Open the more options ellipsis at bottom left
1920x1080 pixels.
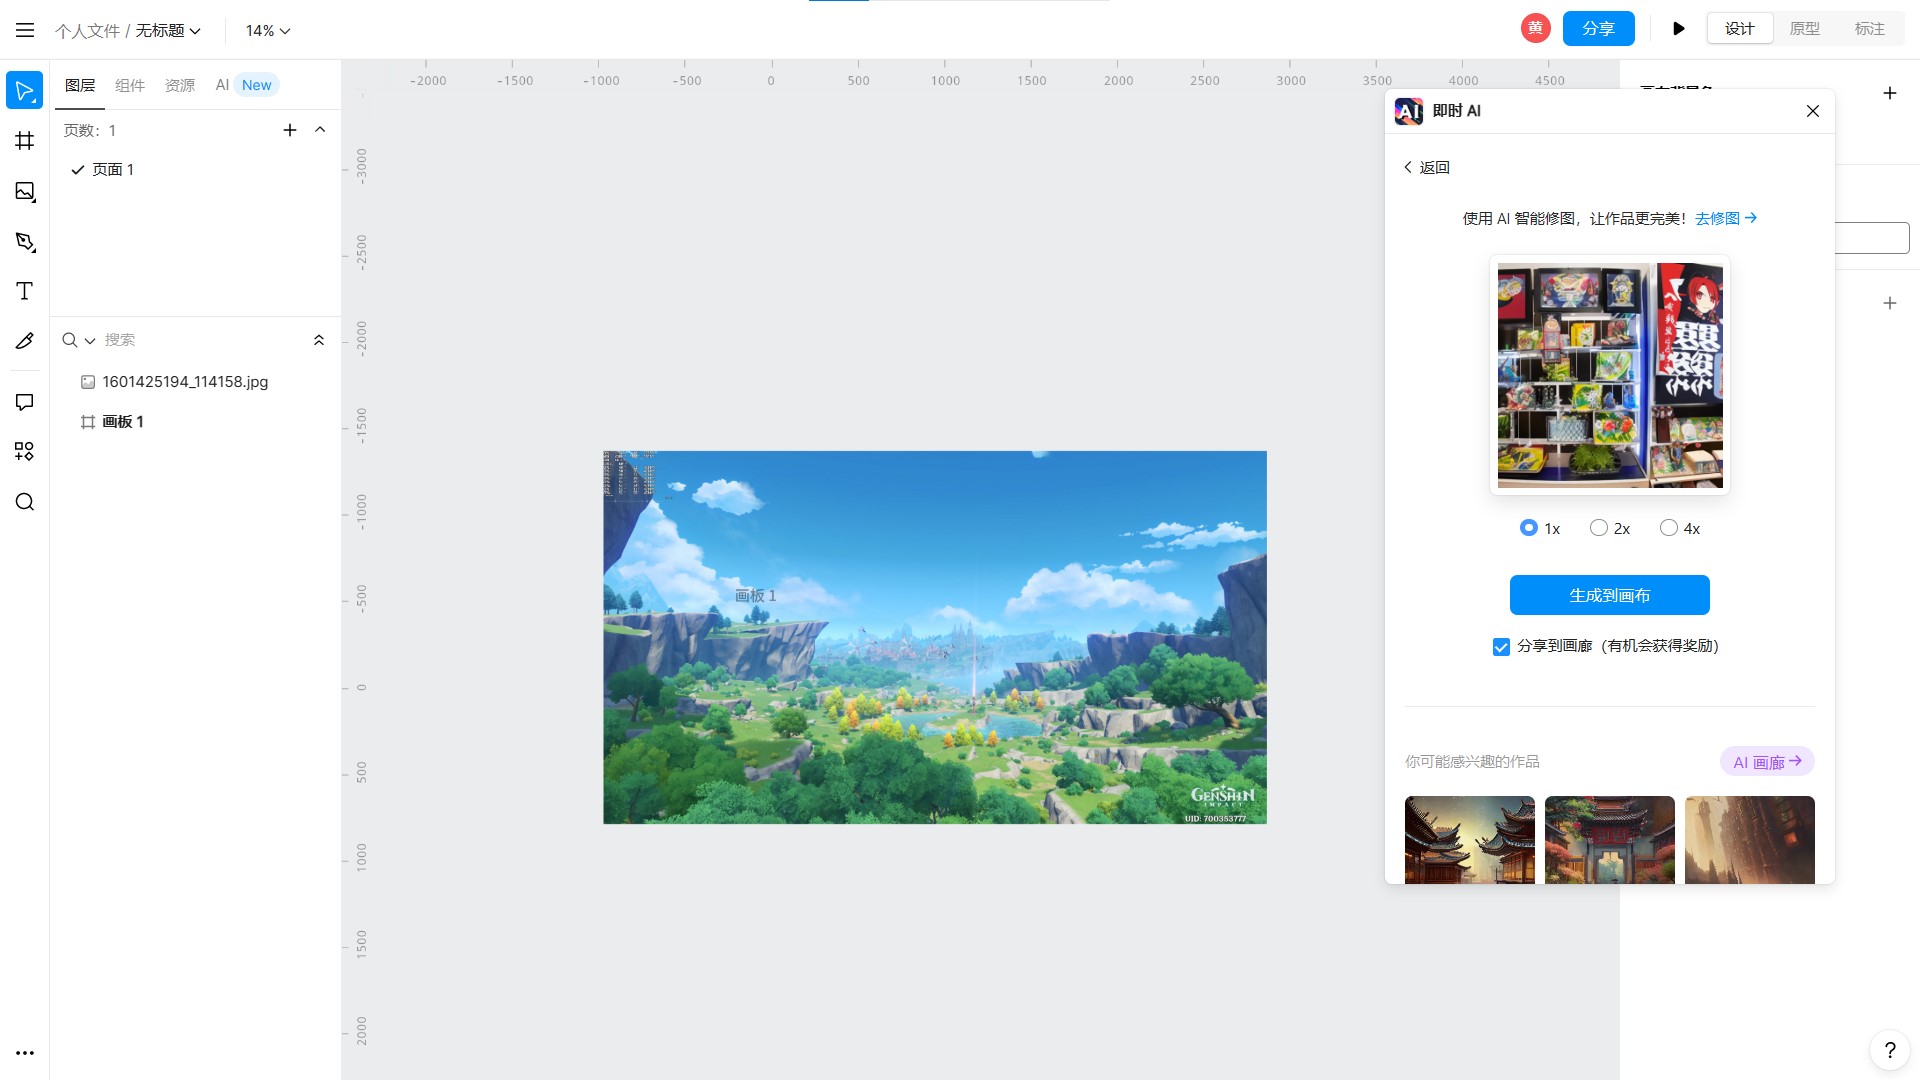25,1053
